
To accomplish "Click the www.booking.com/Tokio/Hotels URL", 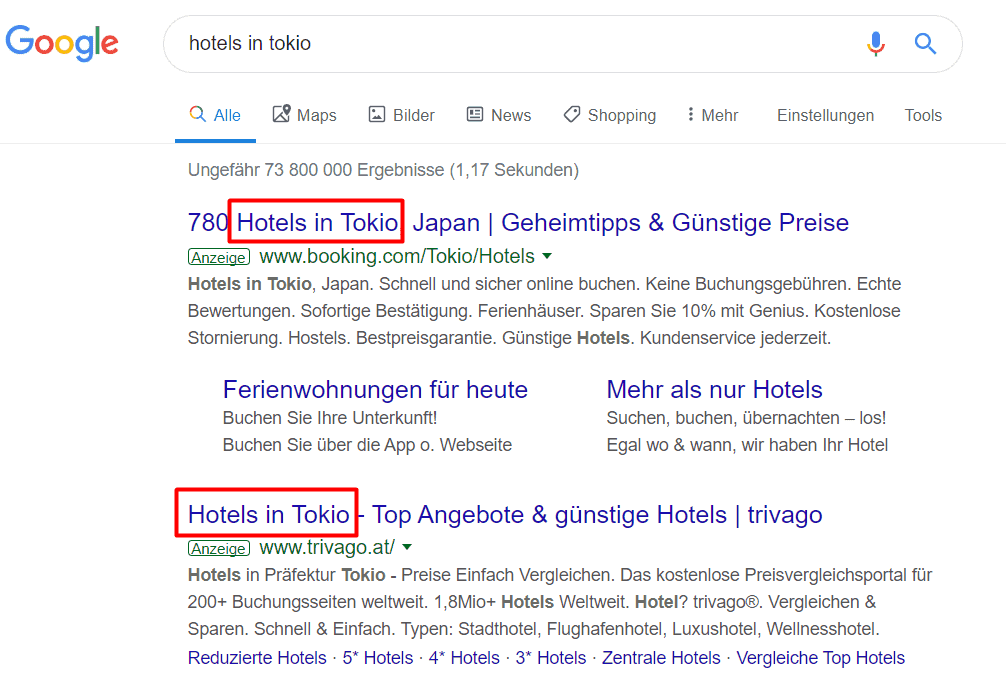I will coord(396,256).
